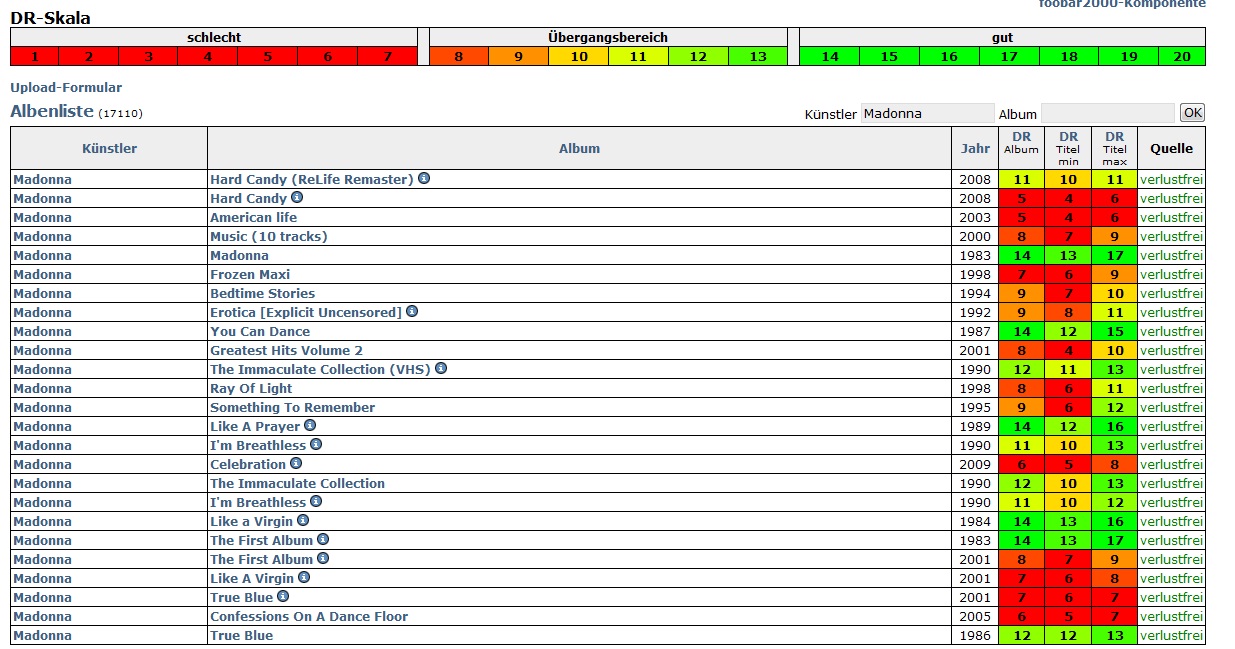Open the info icon next to Celebration

point(296,464)
